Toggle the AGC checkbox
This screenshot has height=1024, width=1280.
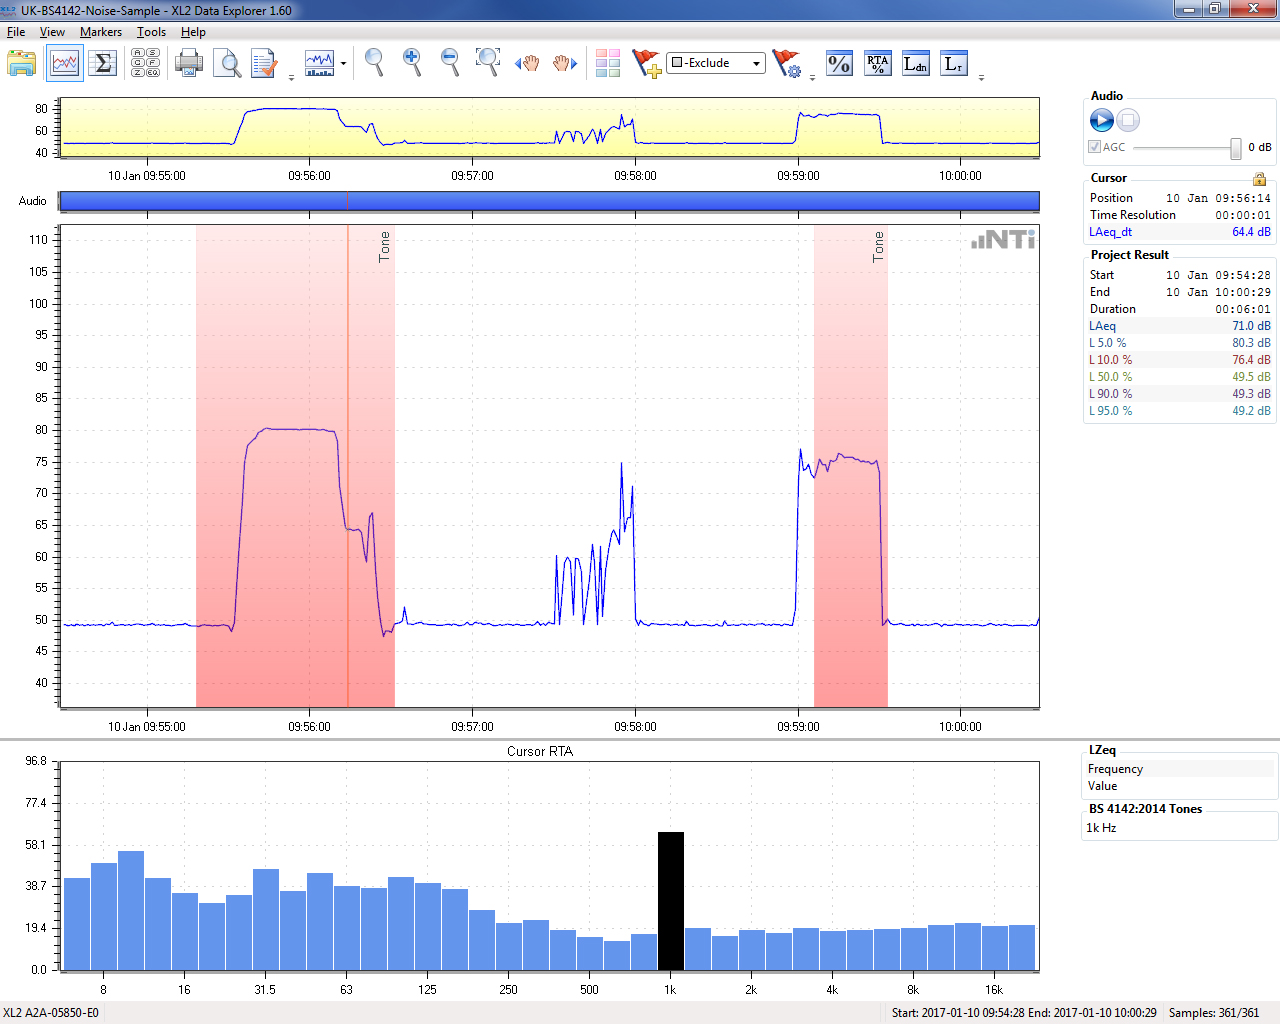[x=1095, y=147]
